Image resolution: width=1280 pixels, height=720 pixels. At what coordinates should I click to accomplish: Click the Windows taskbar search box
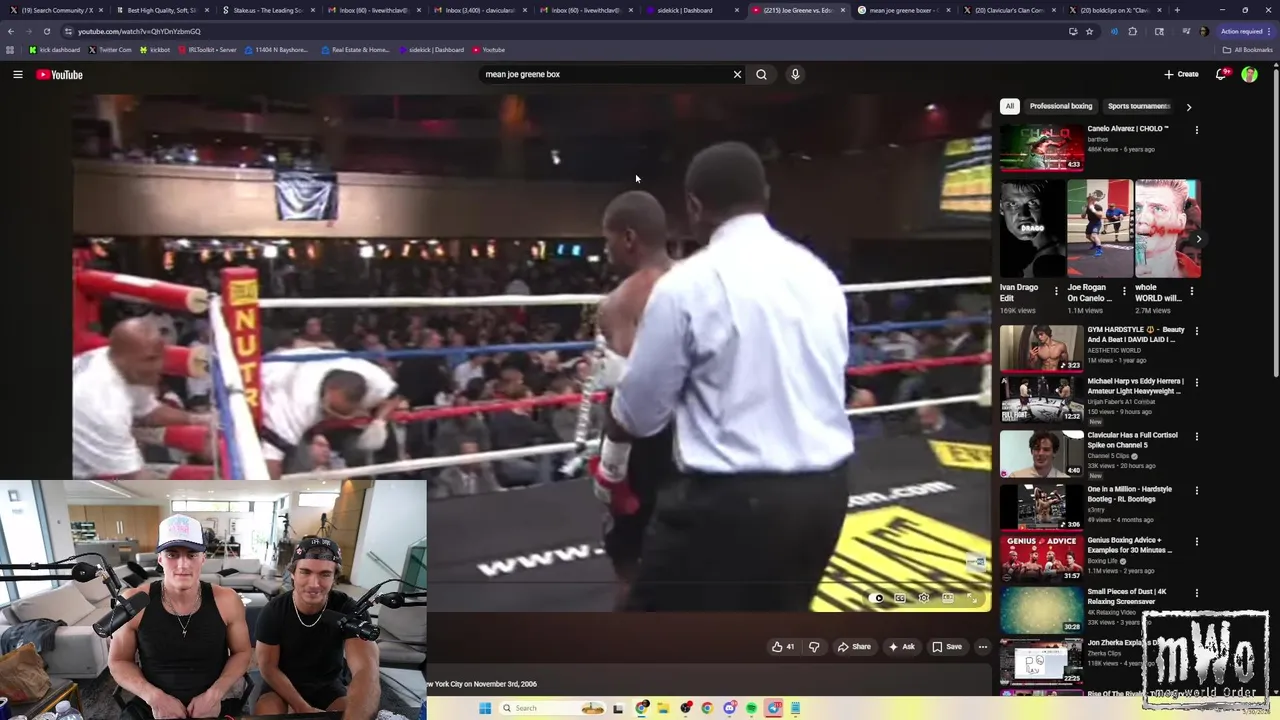[x=553, y=708]
